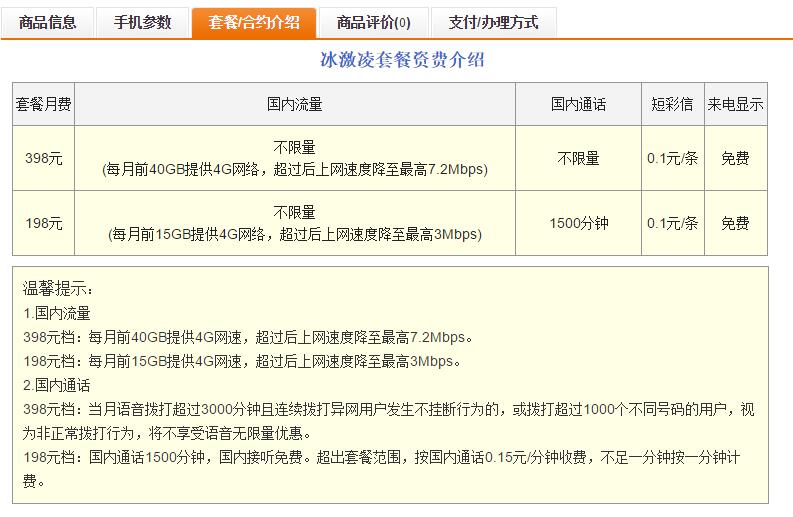This screenshot has width=793, height=517.
Task: Click the 198元档 国内通话1500分钟 note line
Action: pos(382,469)
